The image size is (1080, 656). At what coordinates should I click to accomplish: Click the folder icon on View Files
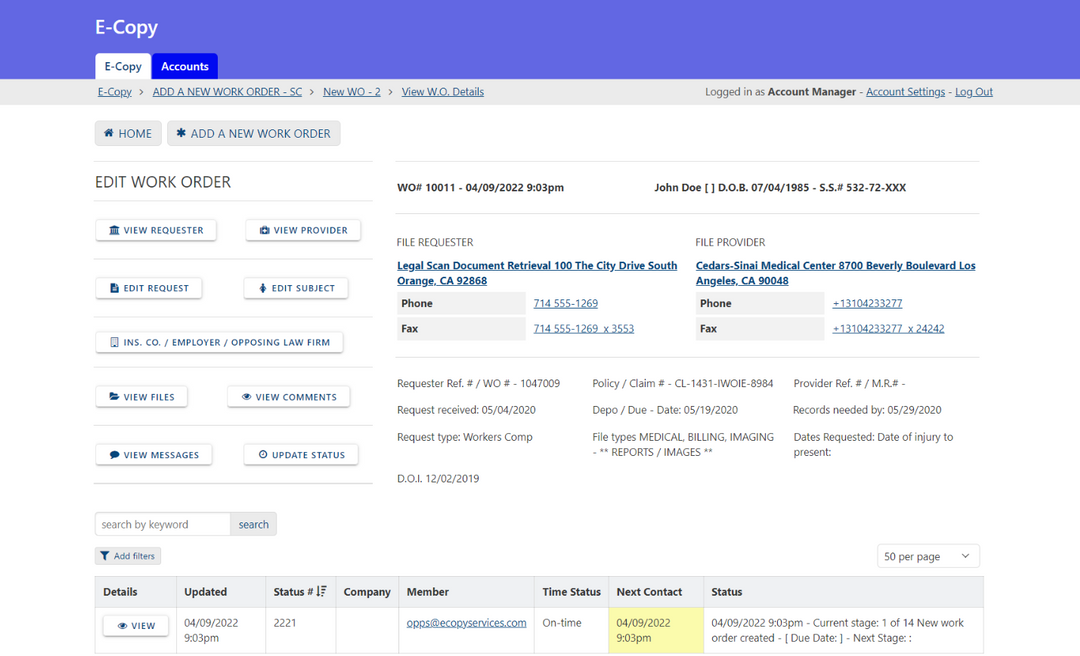(x=114, y=397)
